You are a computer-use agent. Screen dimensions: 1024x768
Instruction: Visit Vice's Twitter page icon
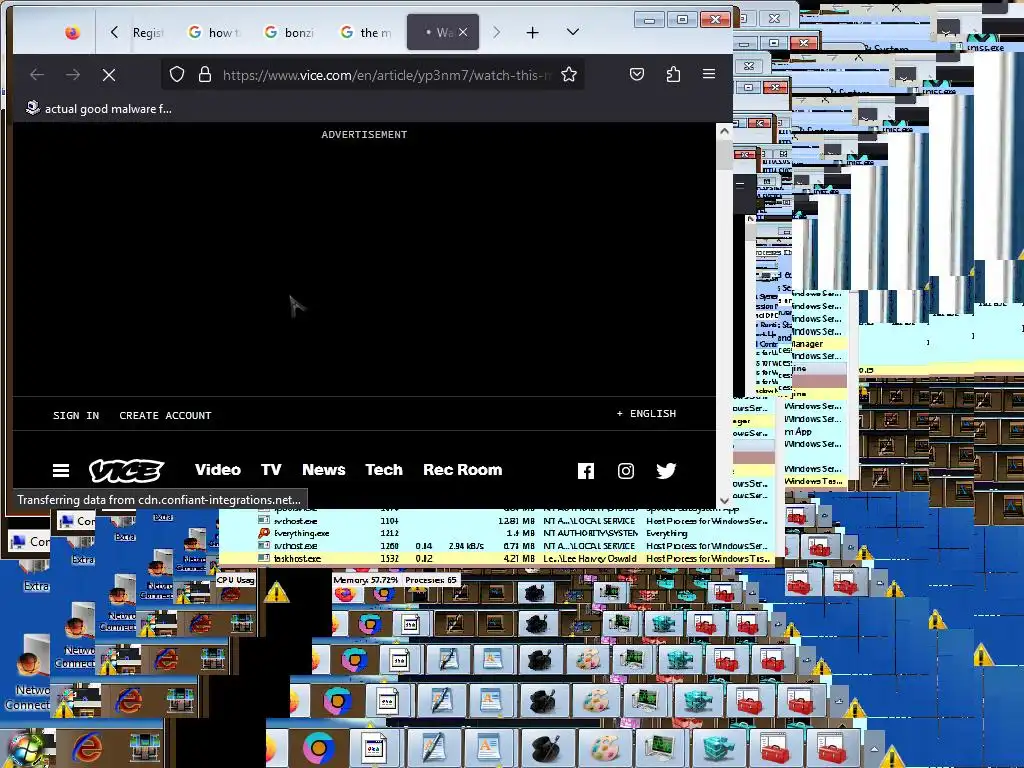coord(666,471)
